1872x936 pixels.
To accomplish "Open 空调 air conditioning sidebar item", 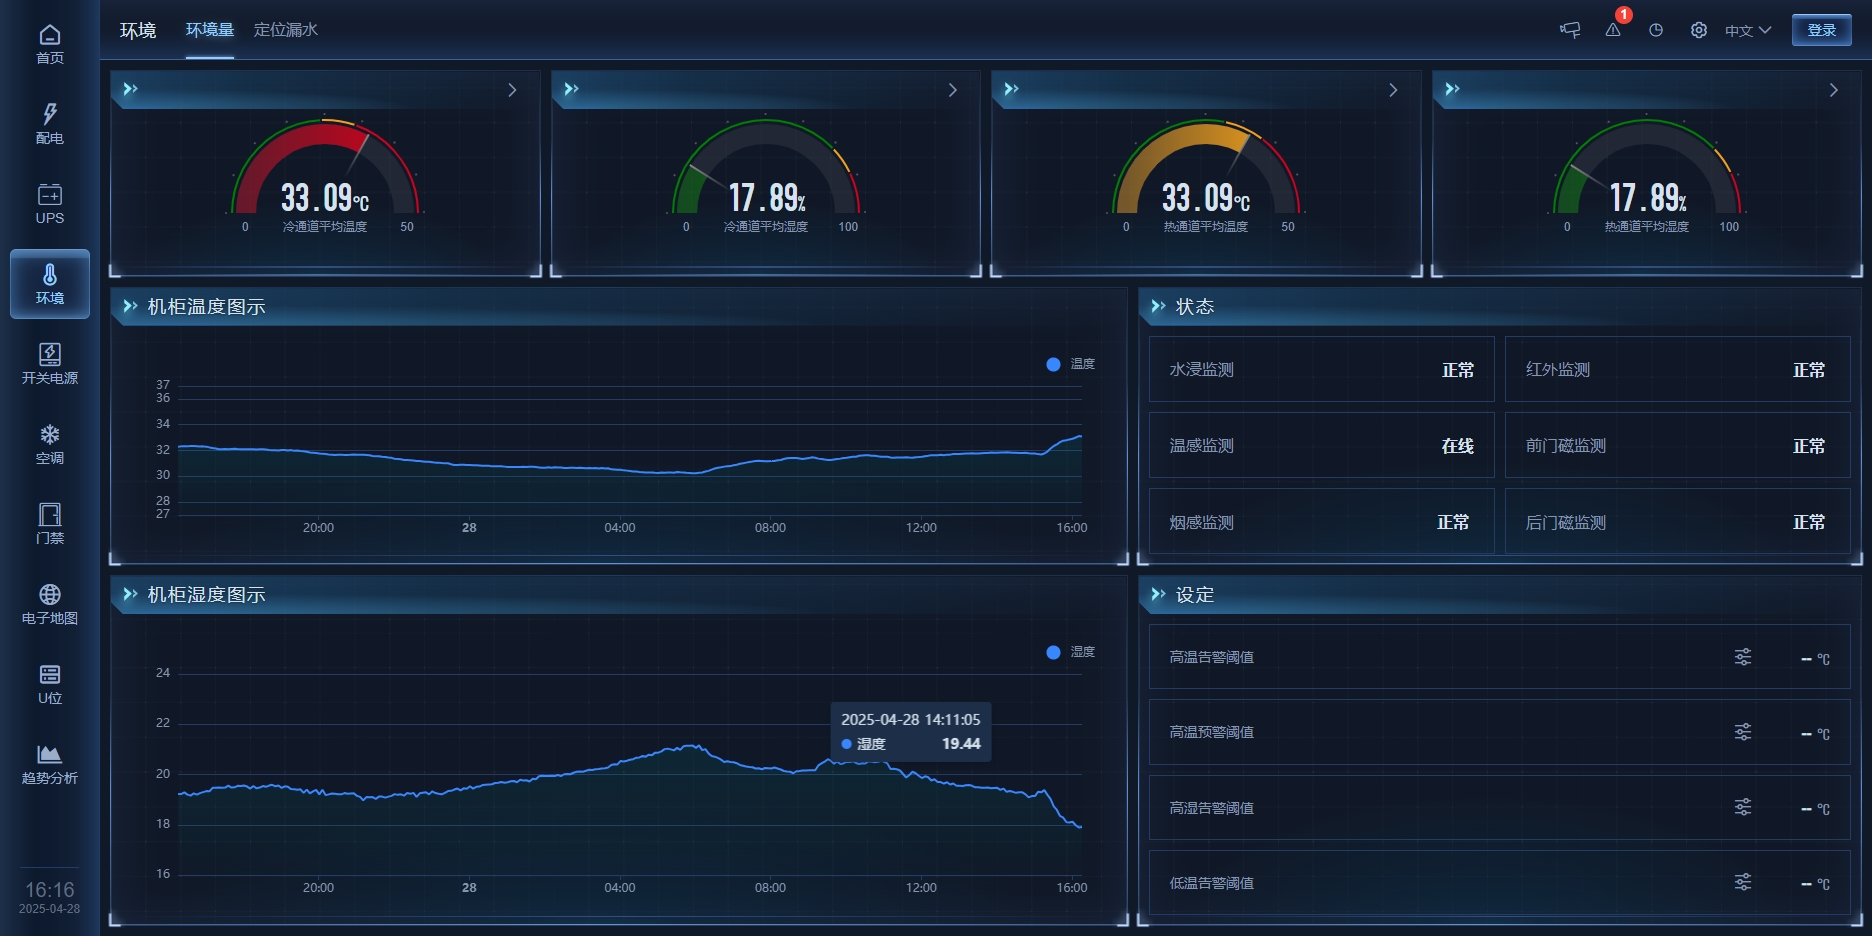I will 50,444.
